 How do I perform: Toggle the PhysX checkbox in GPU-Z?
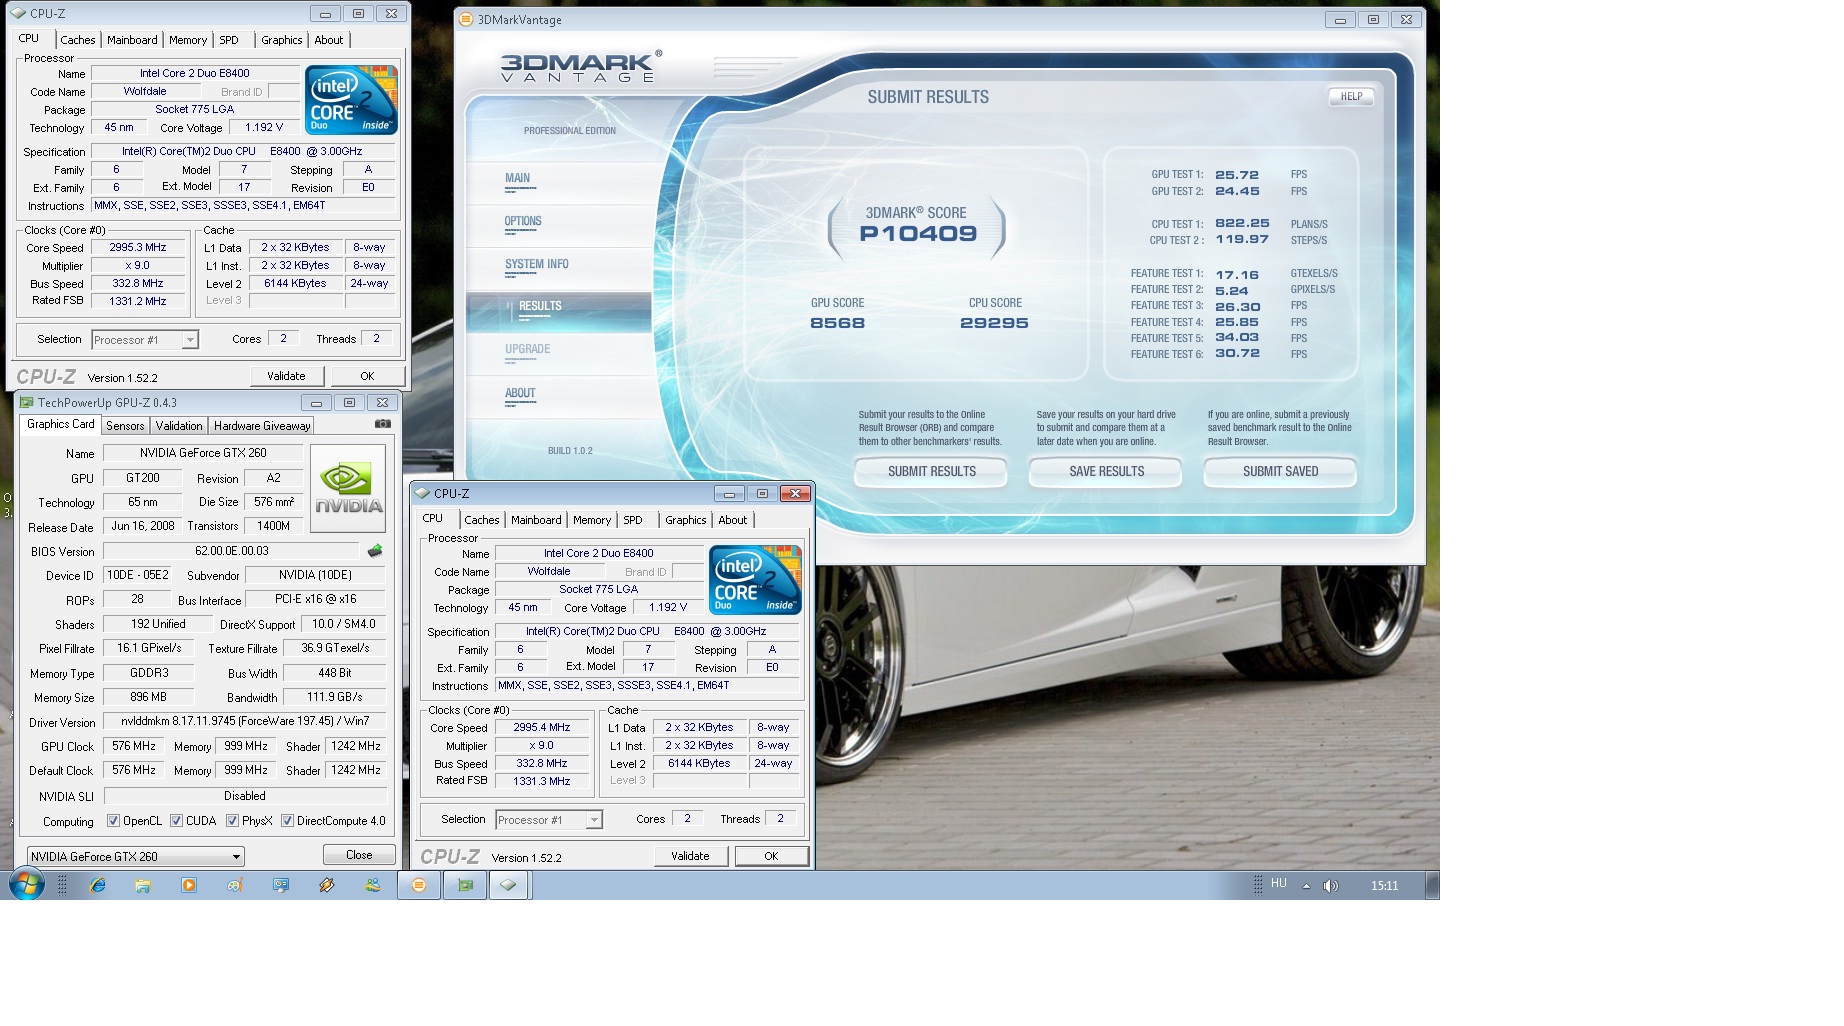click(232, 821)
